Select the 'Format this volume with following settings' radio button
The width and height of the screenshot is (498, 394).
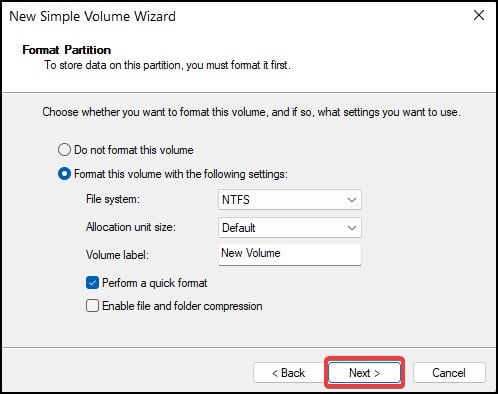tap(64, 174)
